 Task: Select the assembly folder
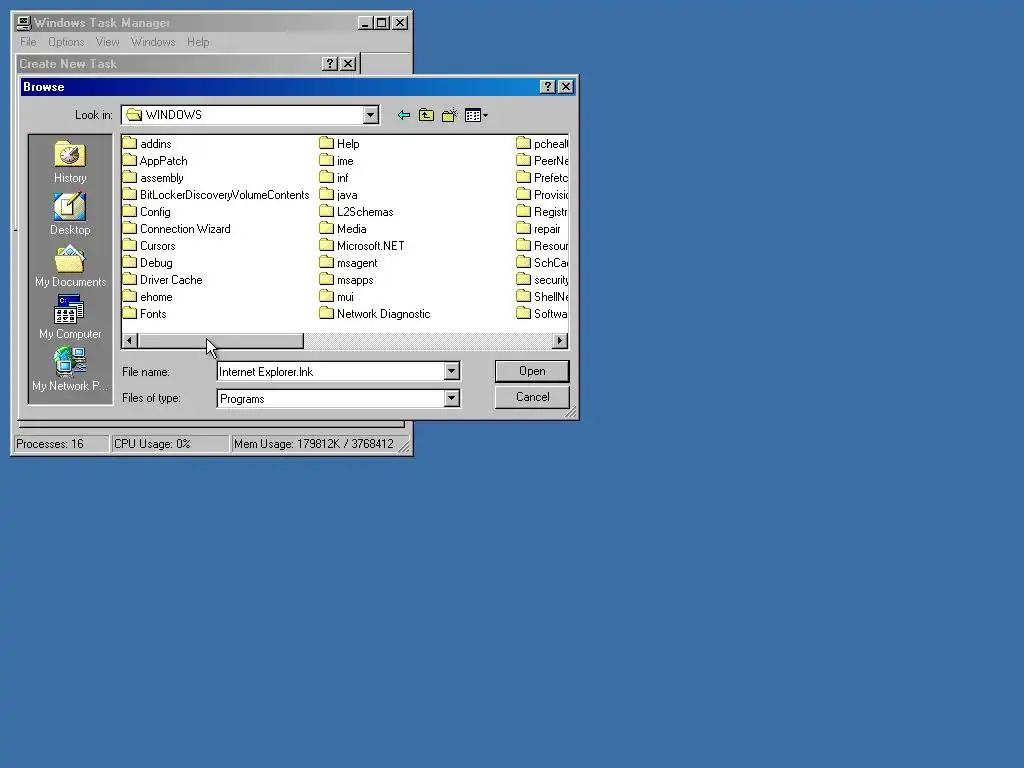(153, 178)
